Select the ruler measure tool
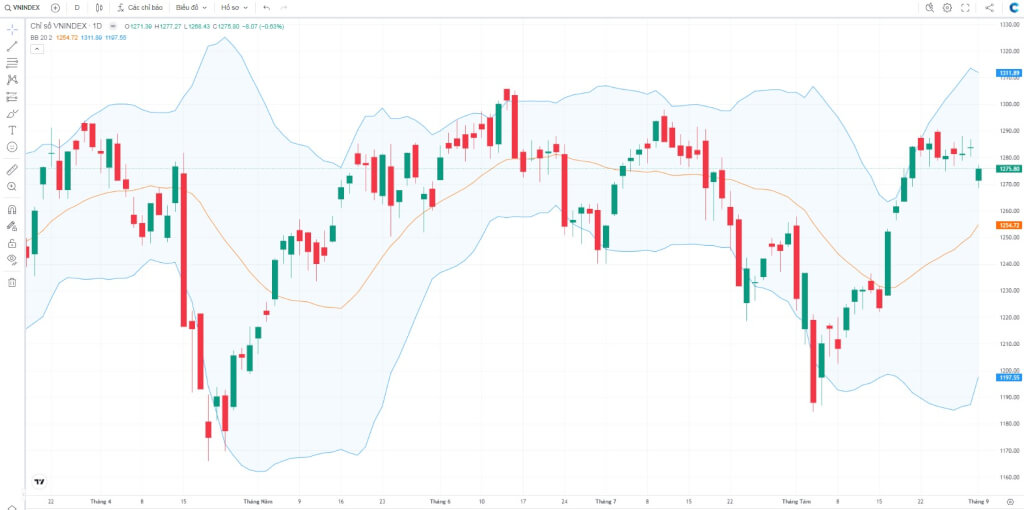 (12, 170)
